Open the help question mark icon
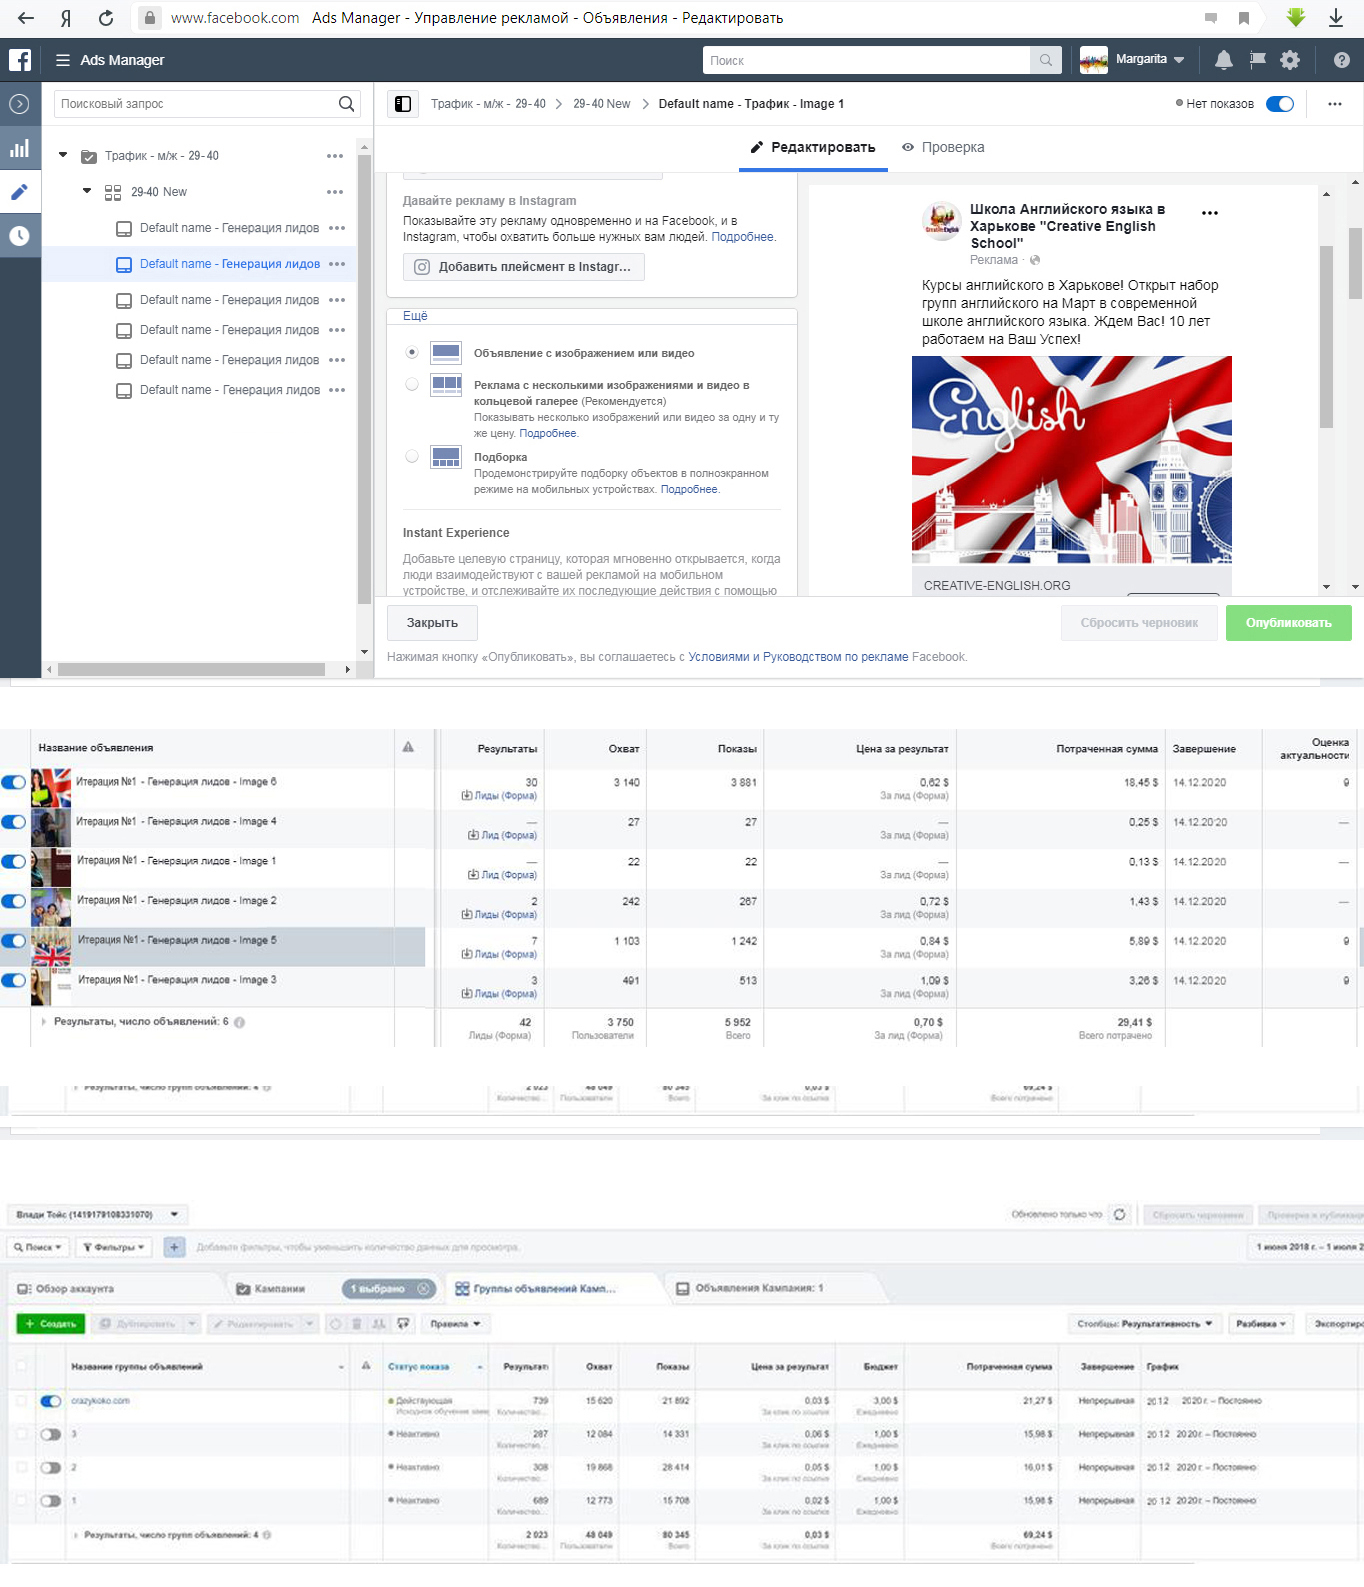The width and height of the screenshot is (1364, 1587). pos(1342,60)
